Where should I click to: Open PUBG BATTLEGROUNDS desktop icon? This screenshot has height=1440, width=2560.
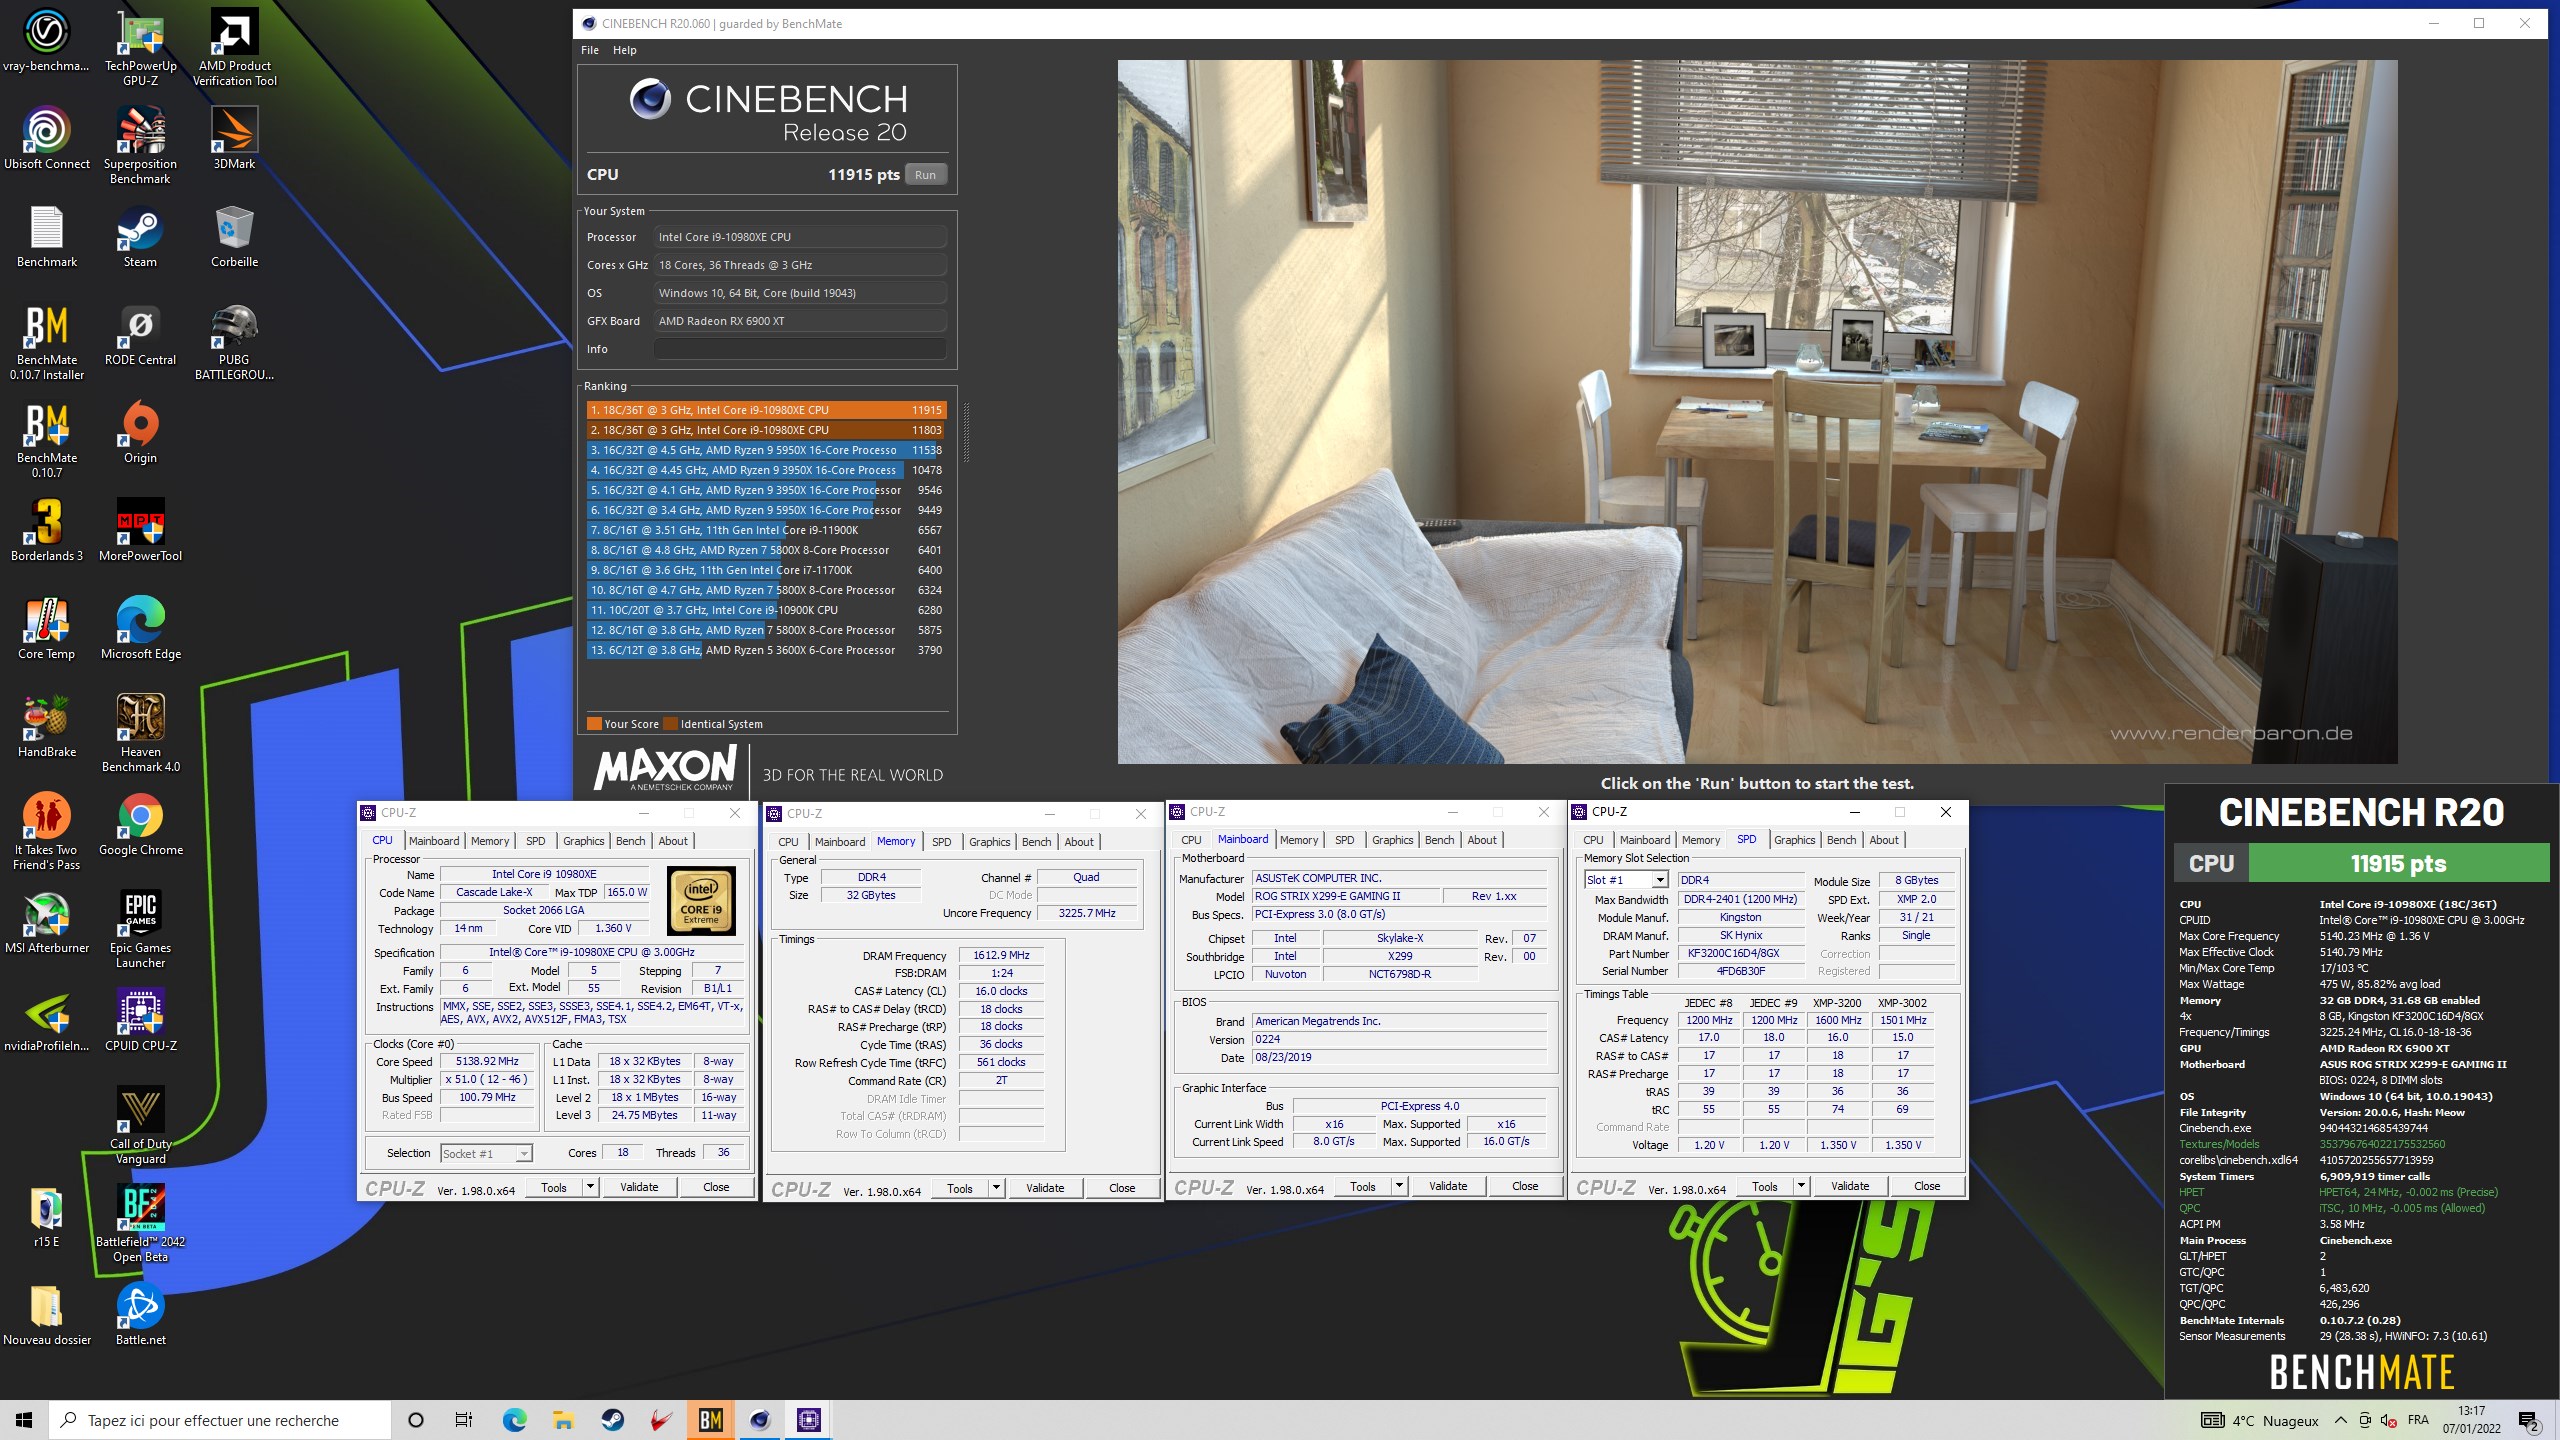(234, 342)
